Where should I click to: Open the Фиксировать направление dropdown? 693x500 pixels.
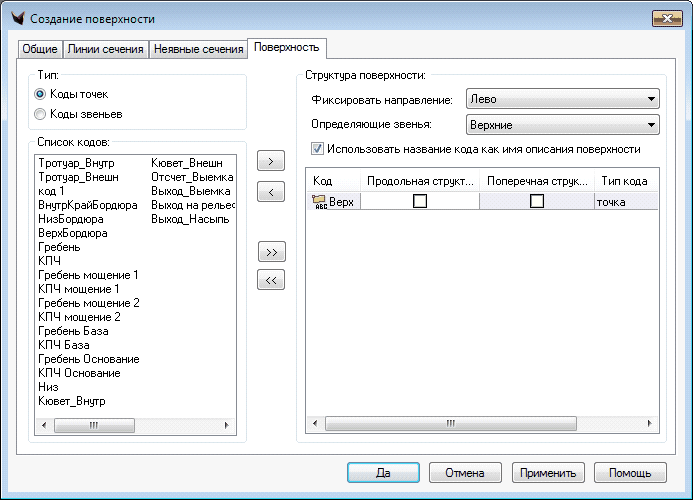(561, 99)
